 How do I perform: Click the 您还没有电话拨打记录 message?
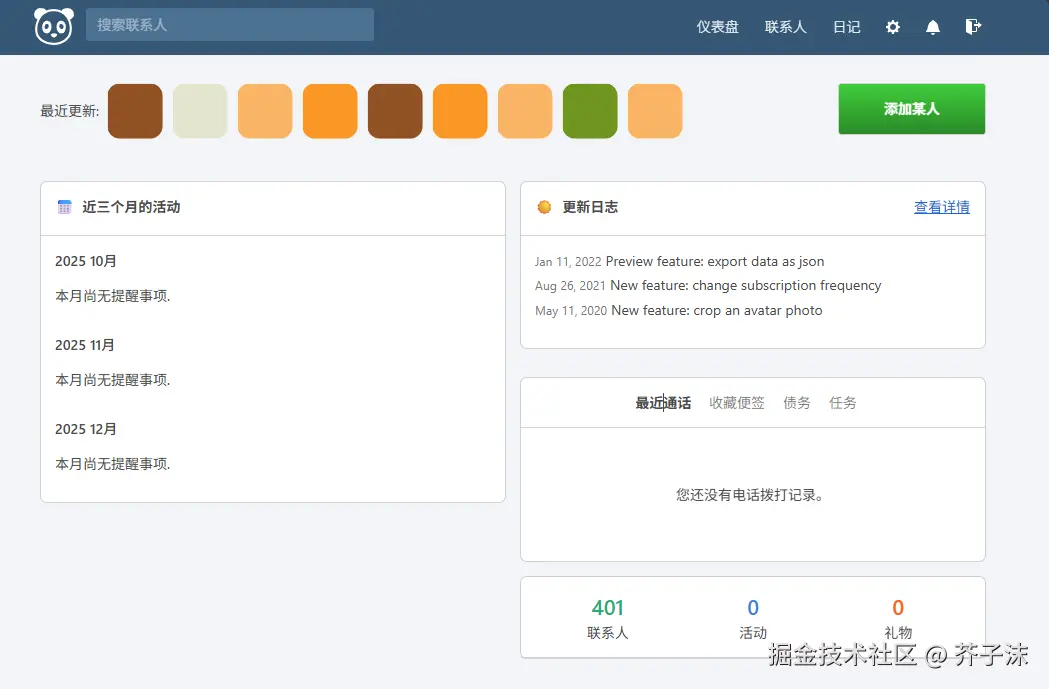point(750,495)
